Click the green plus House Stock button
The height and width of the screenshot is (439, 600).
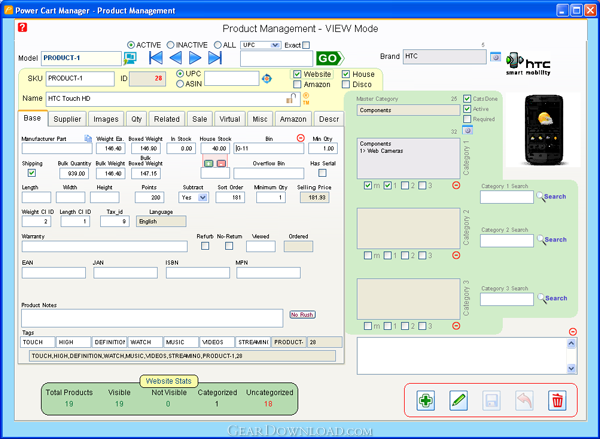click(x=208, y=163)
